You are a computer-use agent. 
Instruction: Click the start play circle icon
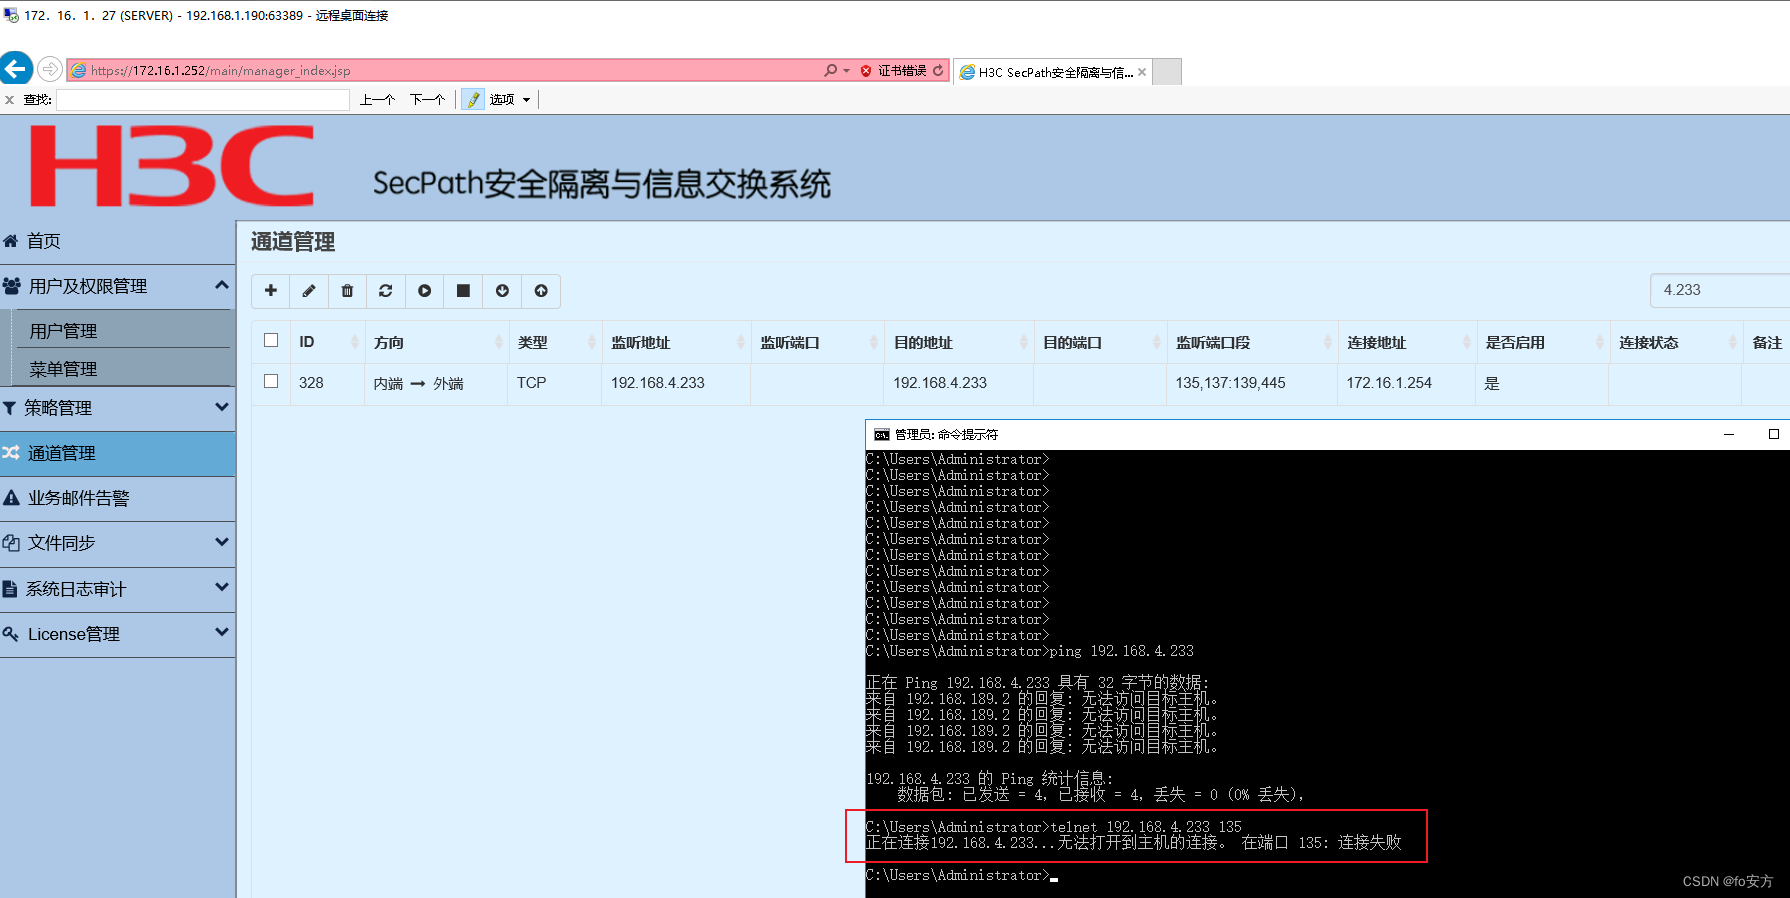click(x=425, y=291)
